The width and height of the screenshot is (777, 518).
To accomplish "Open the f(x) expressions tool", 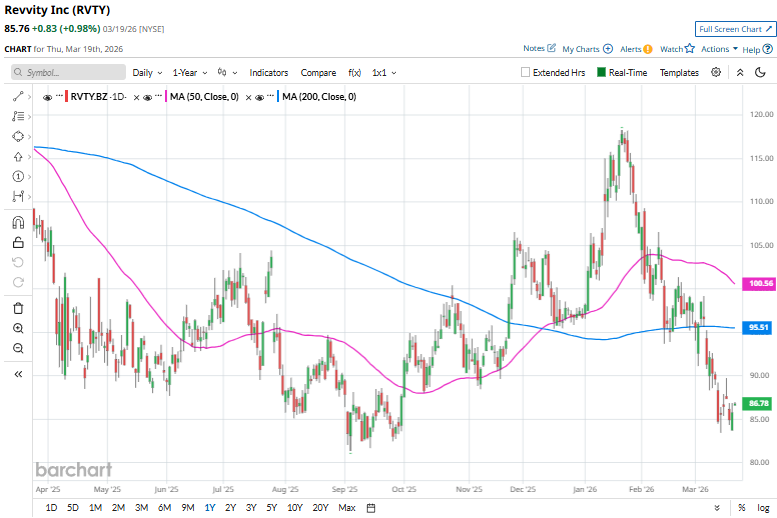I will click(354, 73).
